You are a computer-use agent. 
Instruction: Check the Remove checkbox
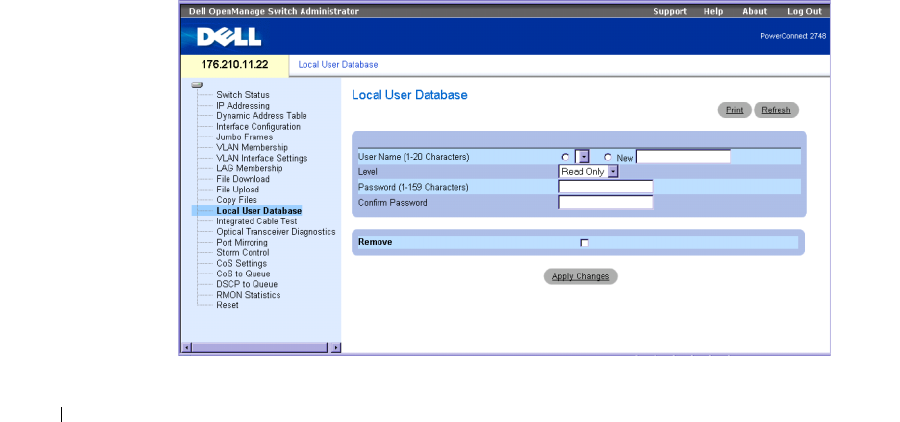coord(584,242)
